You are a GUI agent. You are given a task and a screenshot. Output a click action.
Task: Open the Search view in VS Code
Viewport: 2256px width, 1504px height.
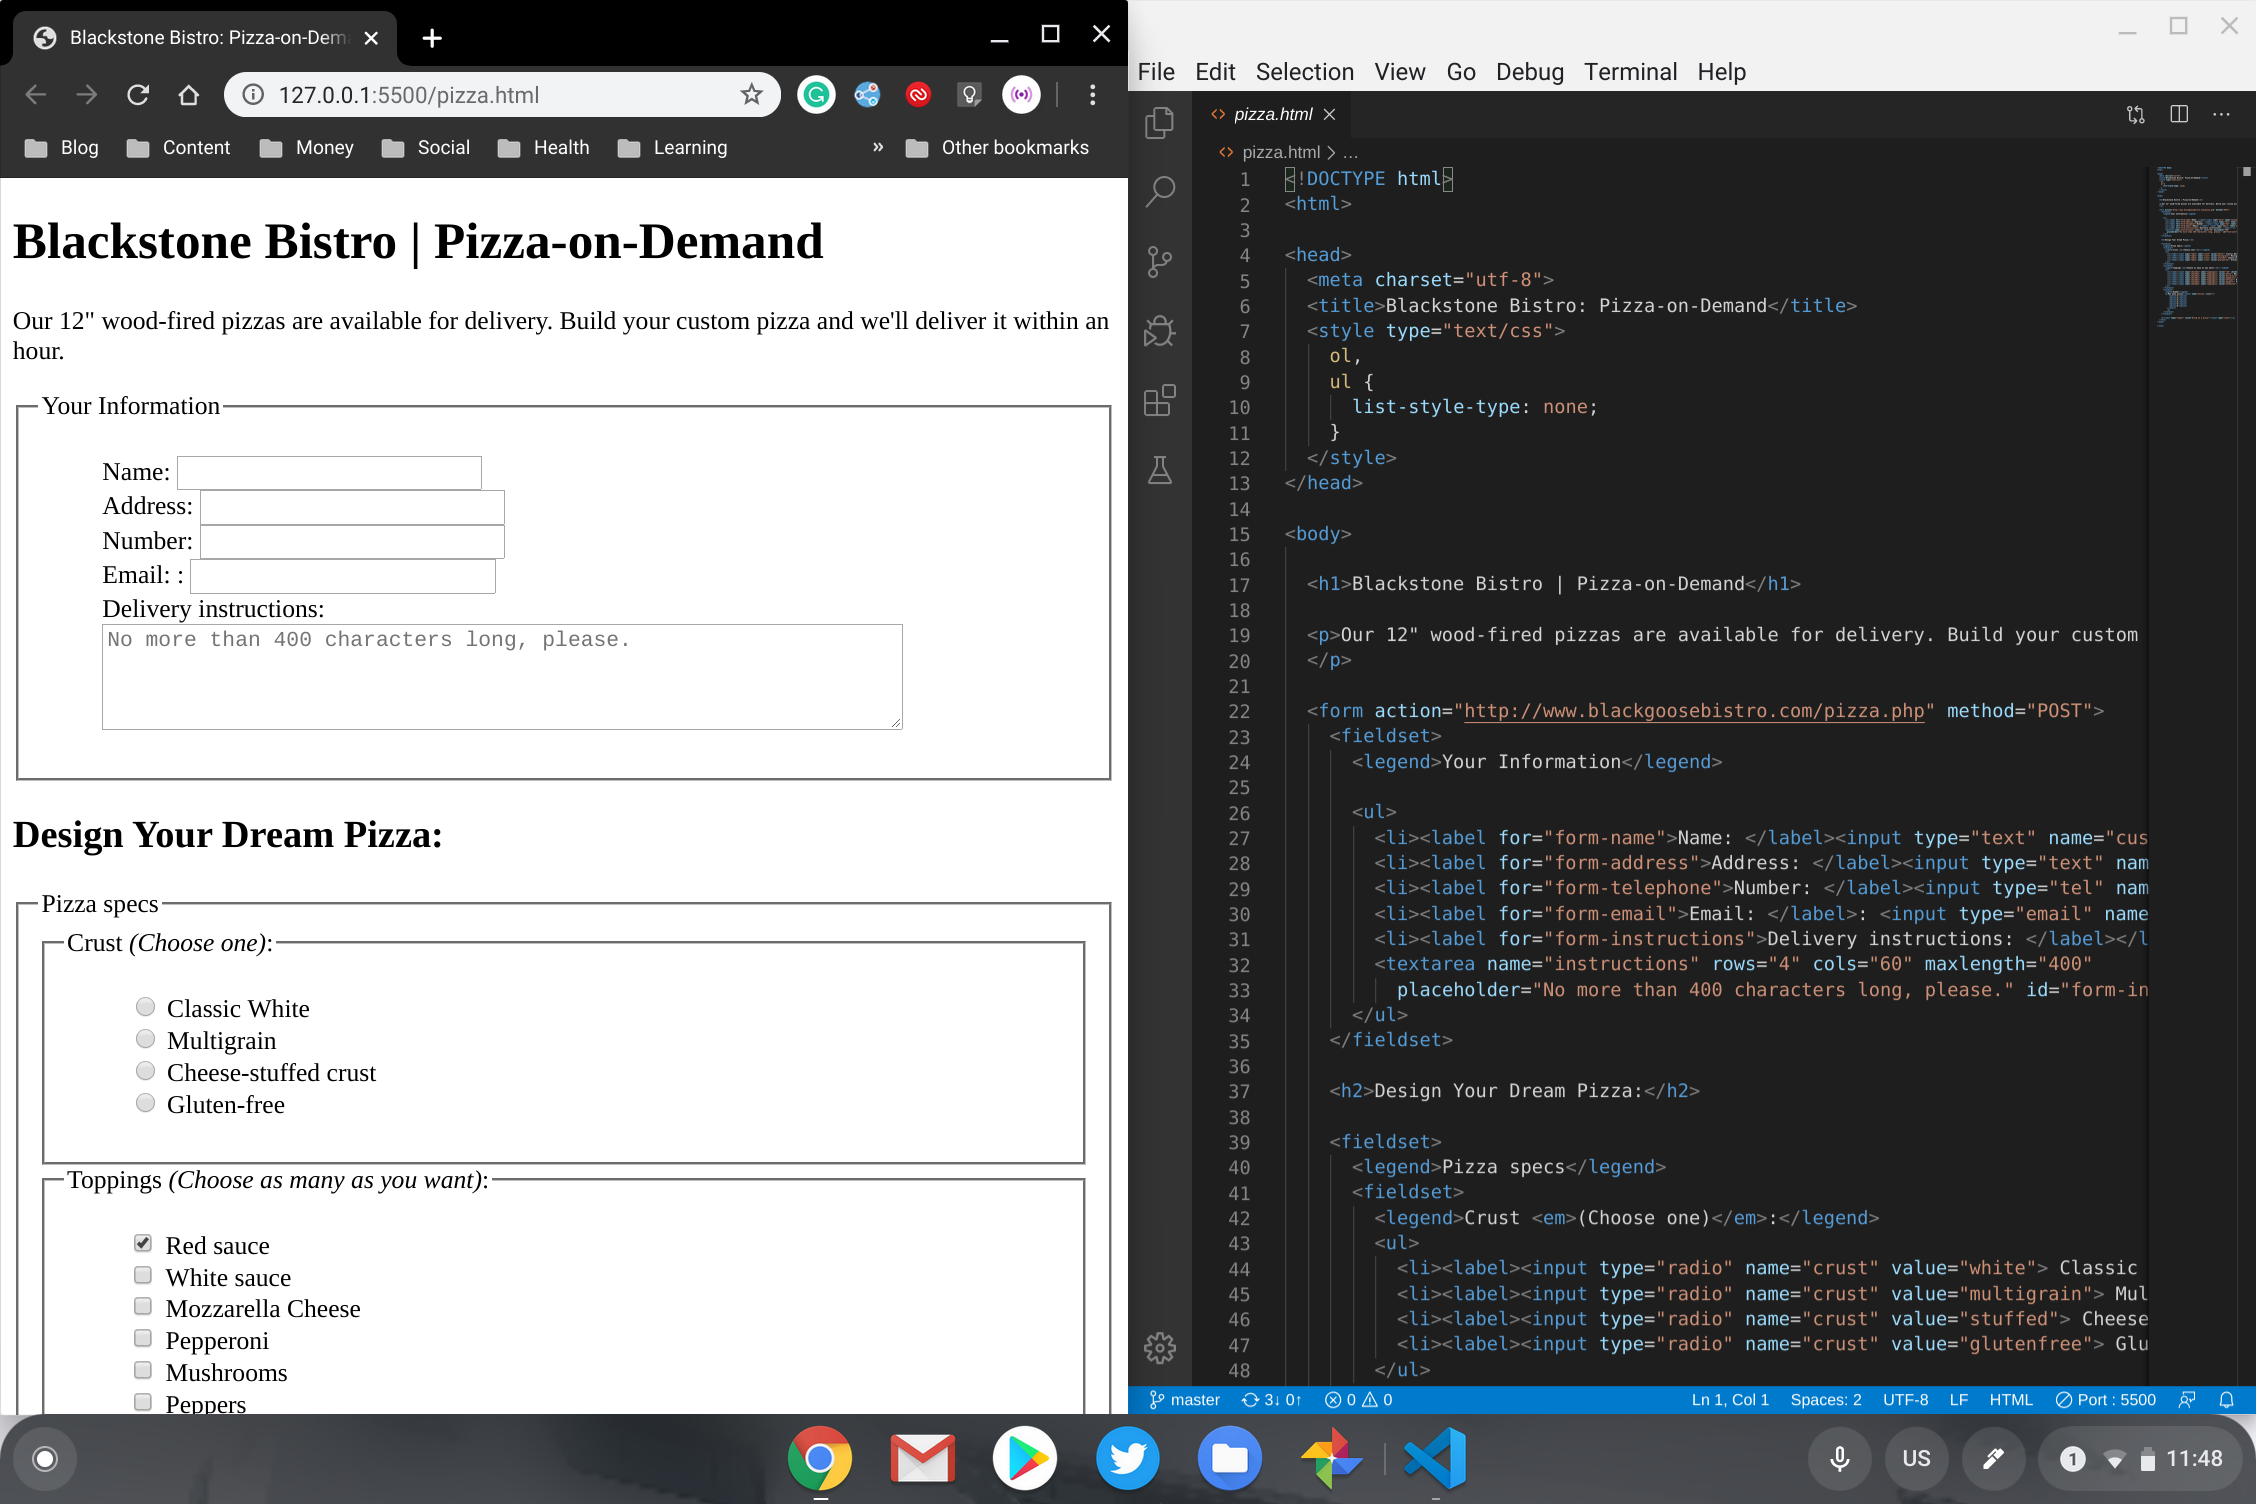(1160, 191)
